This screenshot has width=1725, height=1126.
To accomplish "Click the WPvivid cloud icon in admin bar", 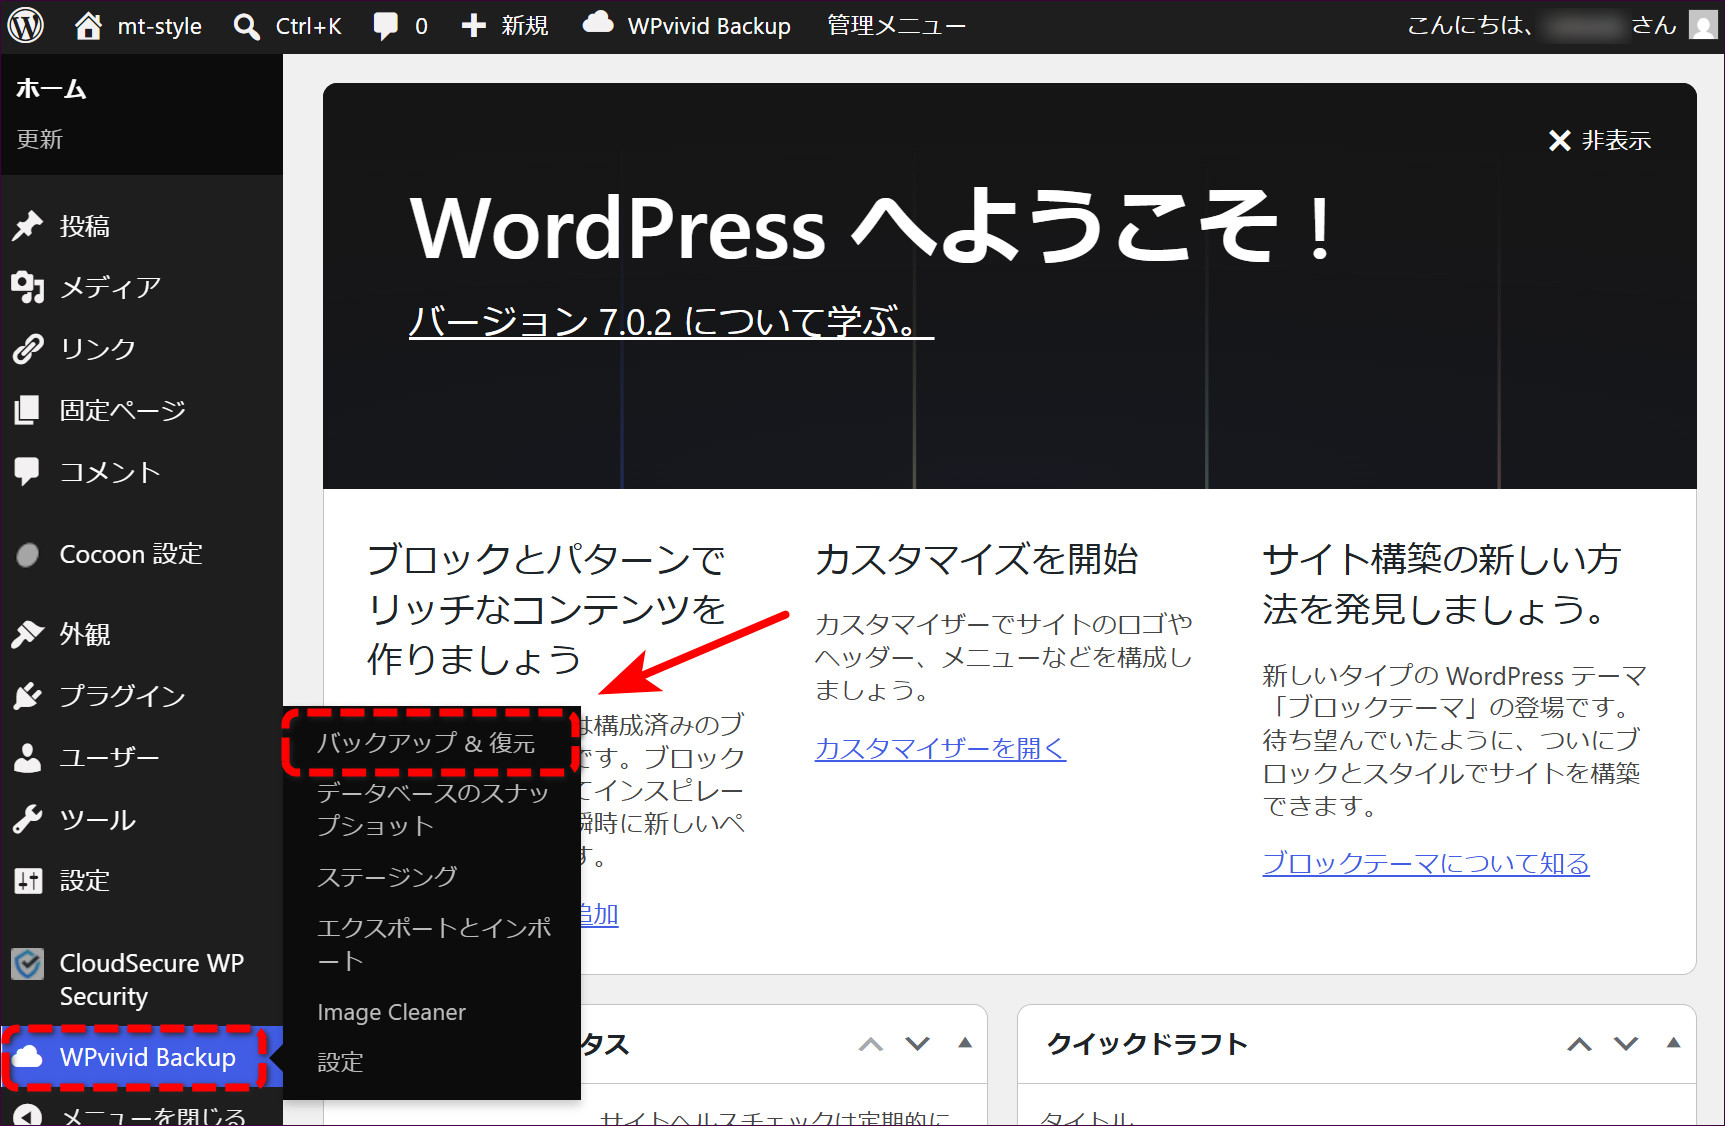I will pos(598,24).
